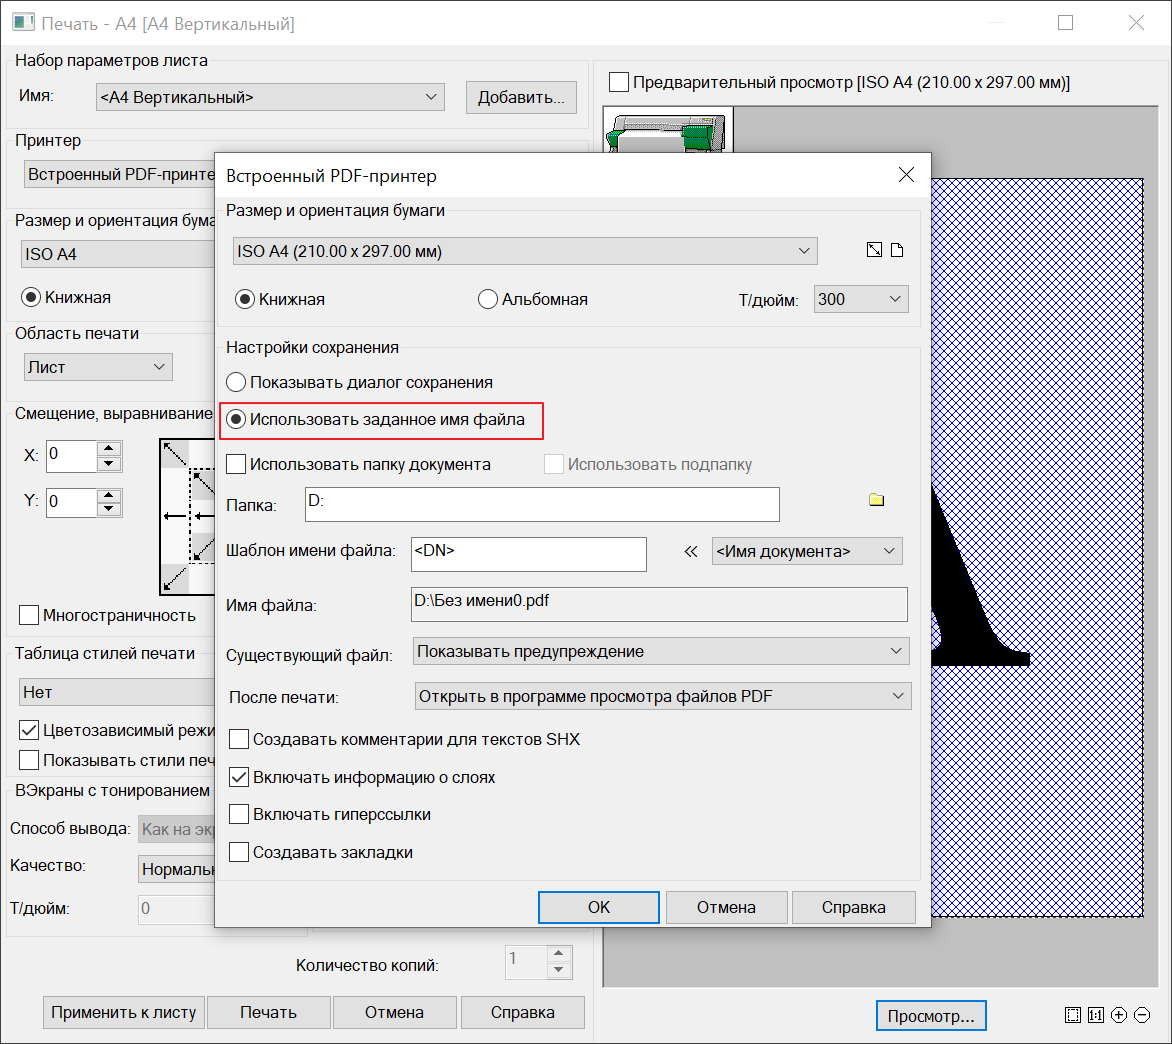Enable Создавать закладки checkbox

[239, 852]
